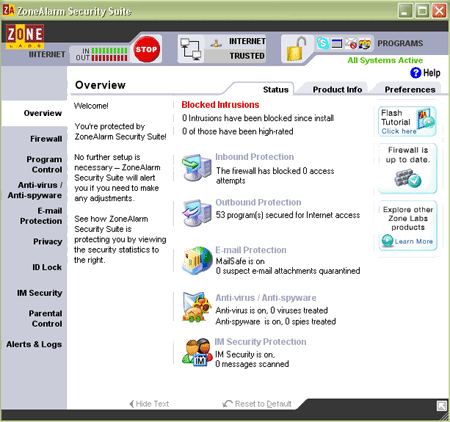Viewport: 450px width, 422px height.
Task: Click the E-mail Protection heading link
Action: tap(251, 250)
